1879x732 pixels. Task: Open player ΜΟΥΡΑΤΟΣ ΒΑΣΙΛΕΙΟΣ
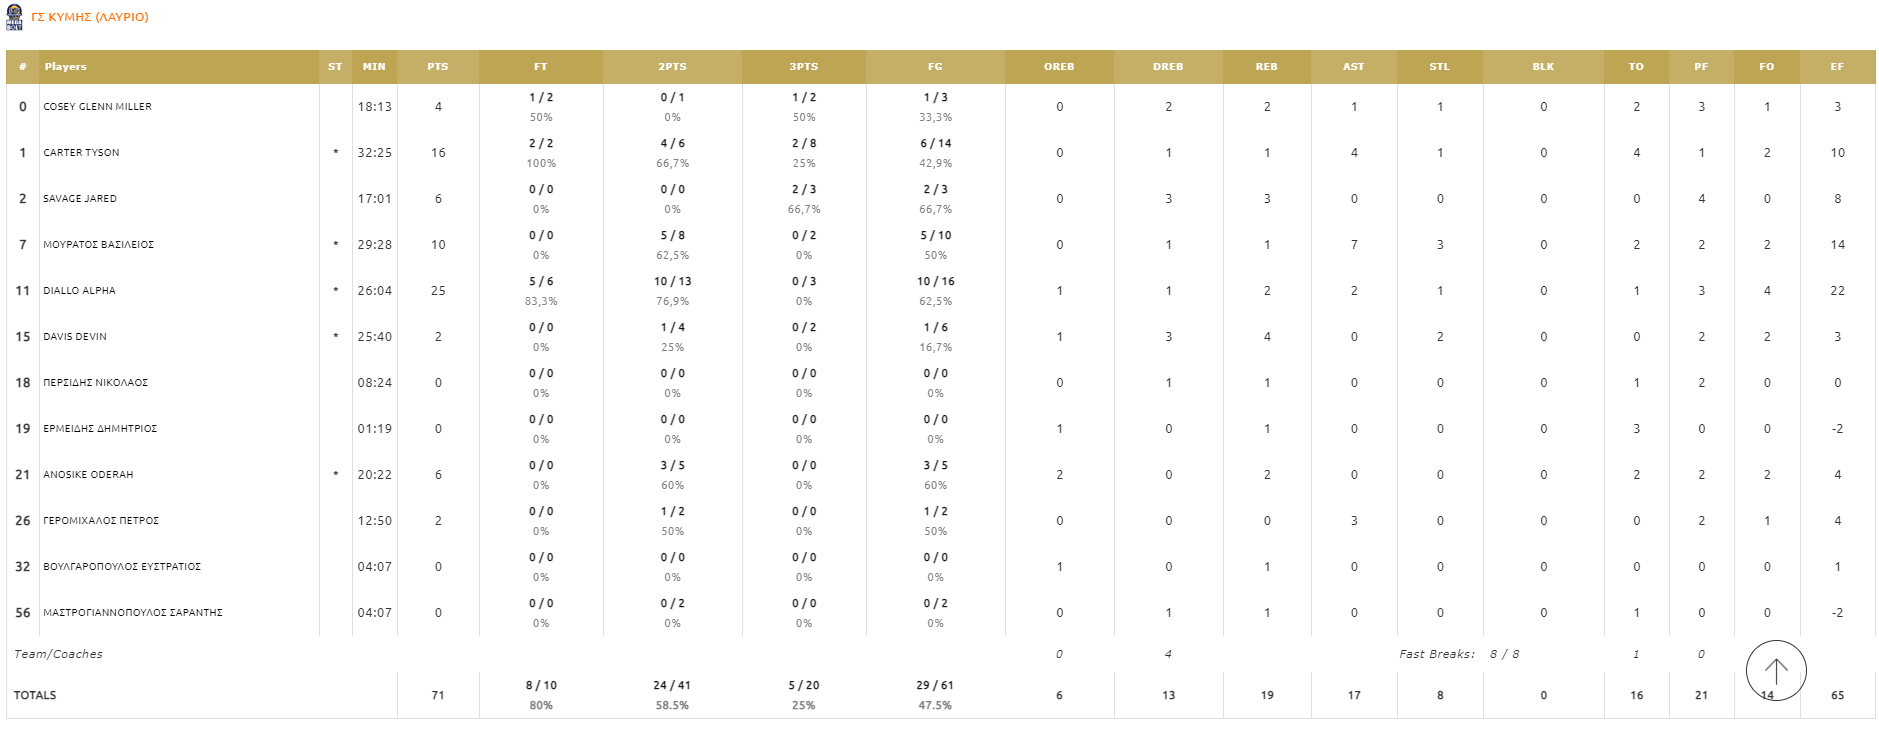98,245
